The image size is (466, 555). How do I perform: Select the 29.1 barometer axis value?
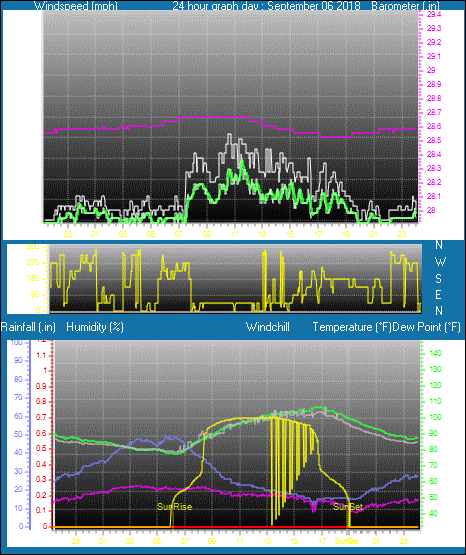[x=434, y=56]
